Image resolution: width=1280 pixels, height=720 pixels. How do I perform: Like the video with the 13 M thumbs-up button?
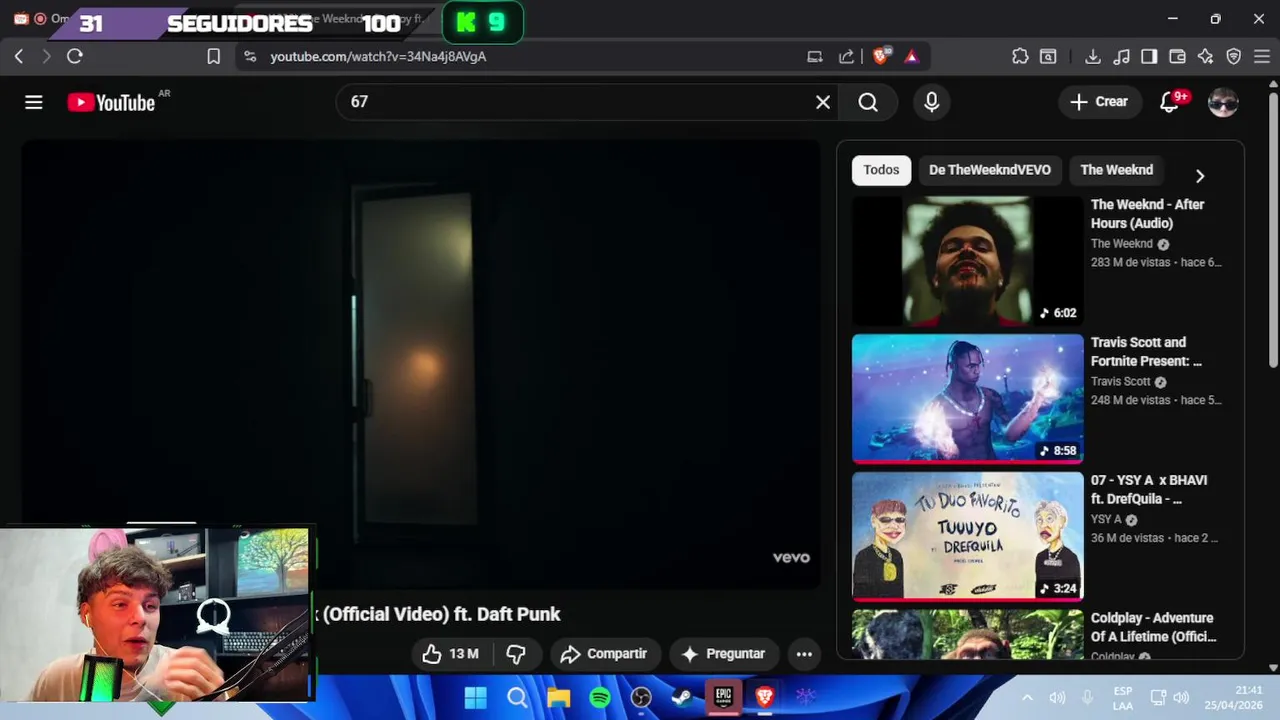(x=450, y=654)
